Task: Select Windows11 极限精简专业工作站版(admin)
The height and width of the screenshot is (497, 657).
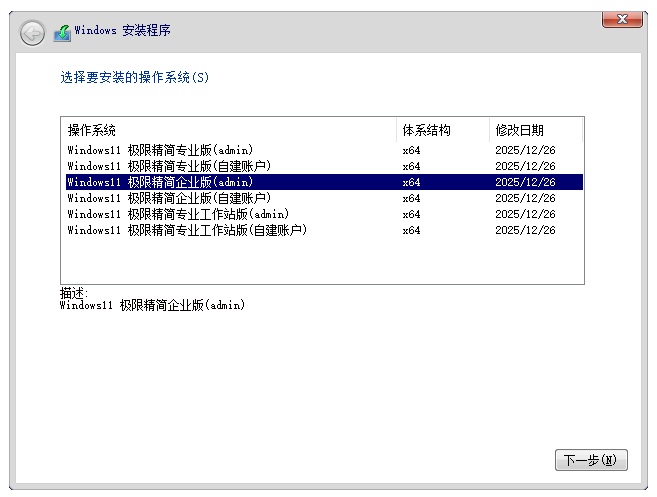Action: 178,214
